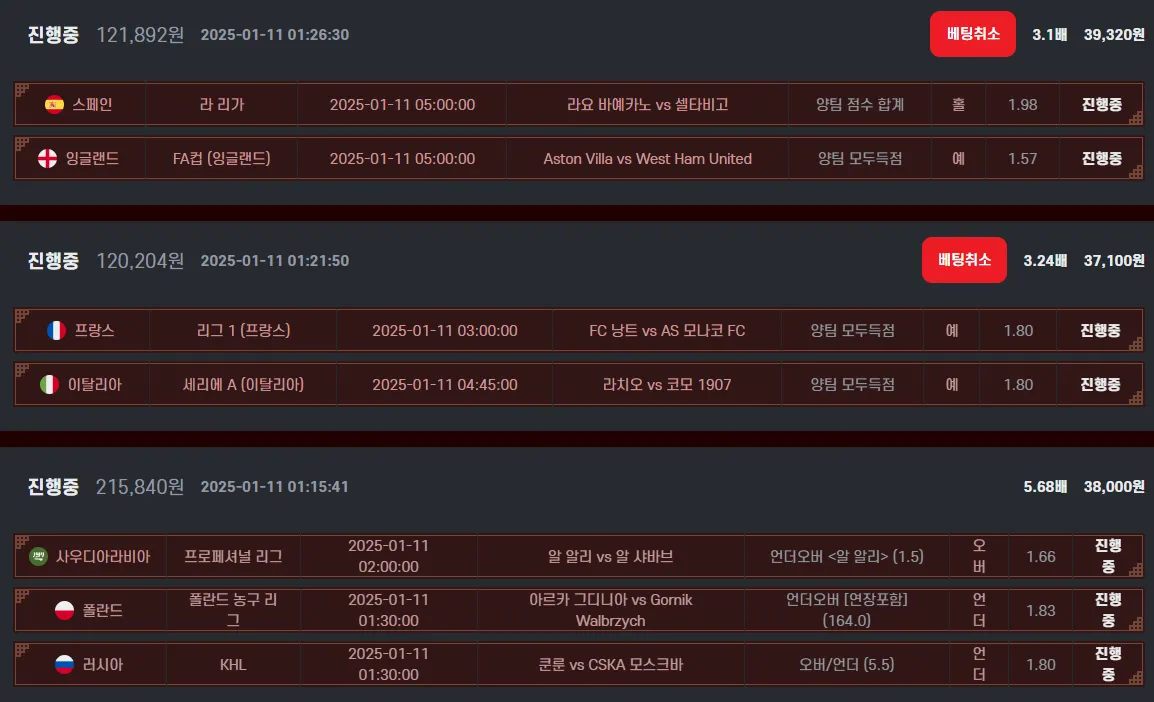Click the 라 리가 league name
This screenshot has width=1154, height=702.
[222, 104]
